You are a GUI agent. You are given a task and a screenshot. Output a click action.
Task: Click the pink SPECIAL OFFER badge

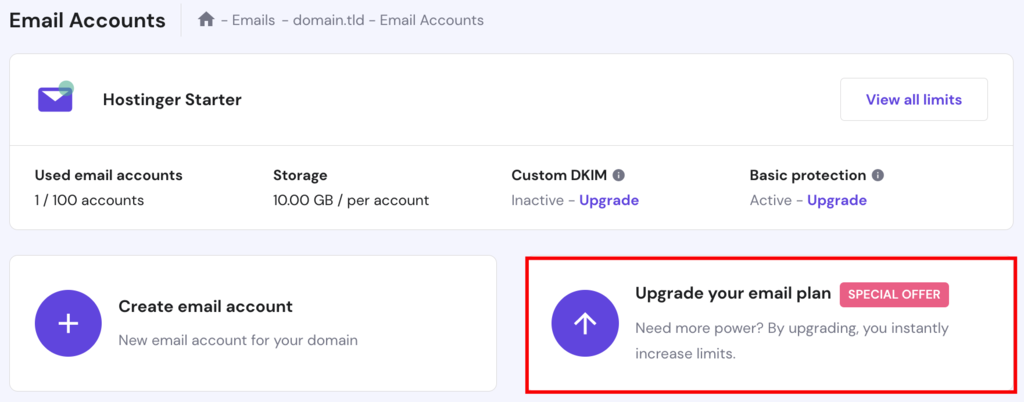(x=894, y=294)
